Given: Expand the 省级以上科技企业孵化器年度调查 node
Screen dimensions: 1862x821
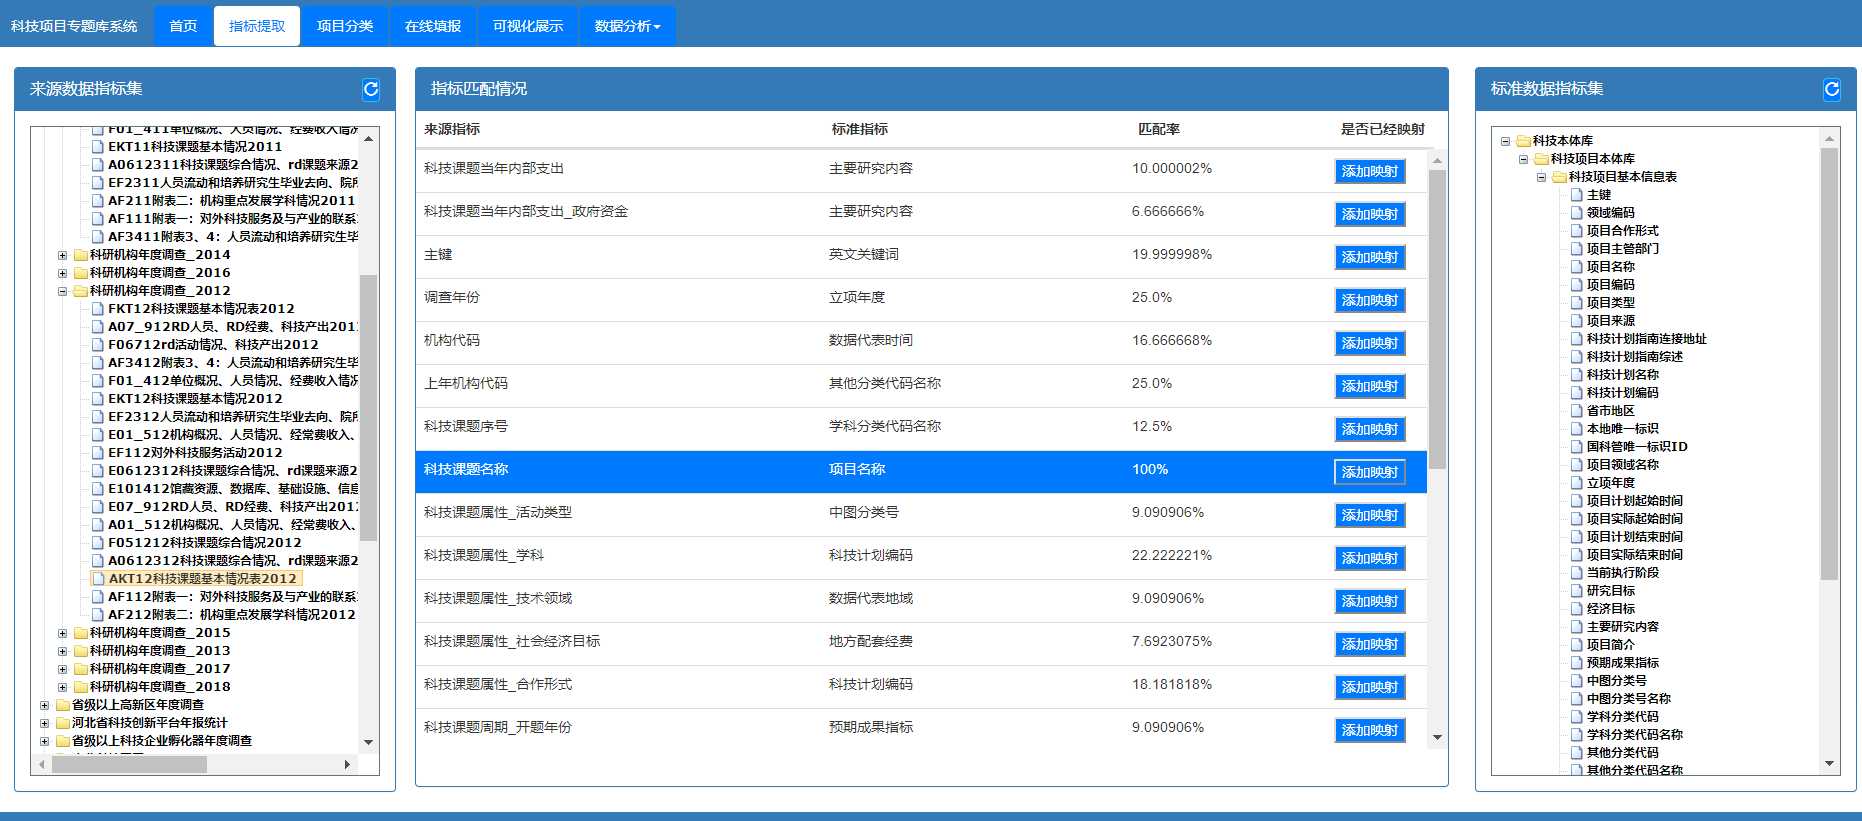Looking at the screenshot, I should [44, 742].
